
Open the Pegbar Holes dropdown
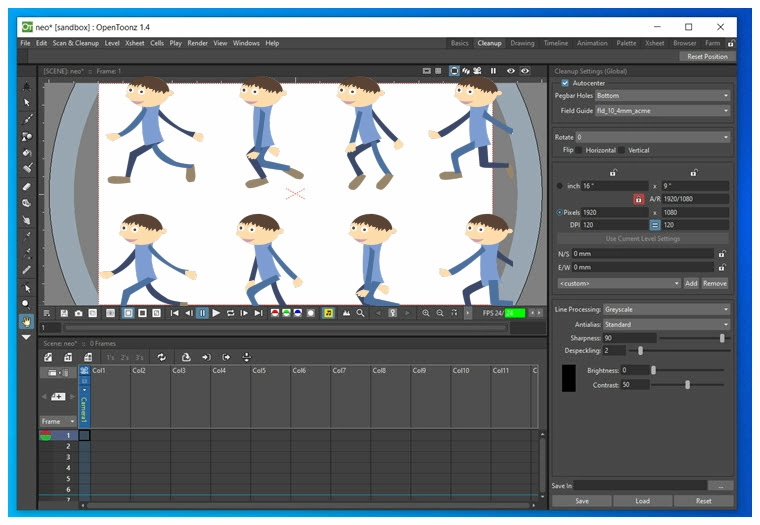tap(663, 96)
